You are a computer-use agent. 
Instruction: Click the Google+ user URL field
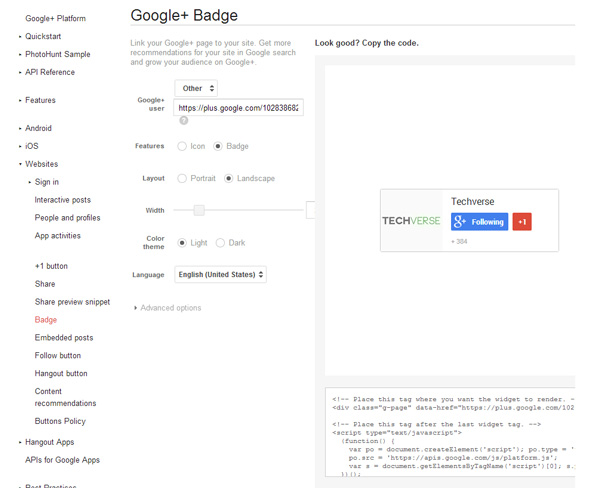(x=238, y=108)
